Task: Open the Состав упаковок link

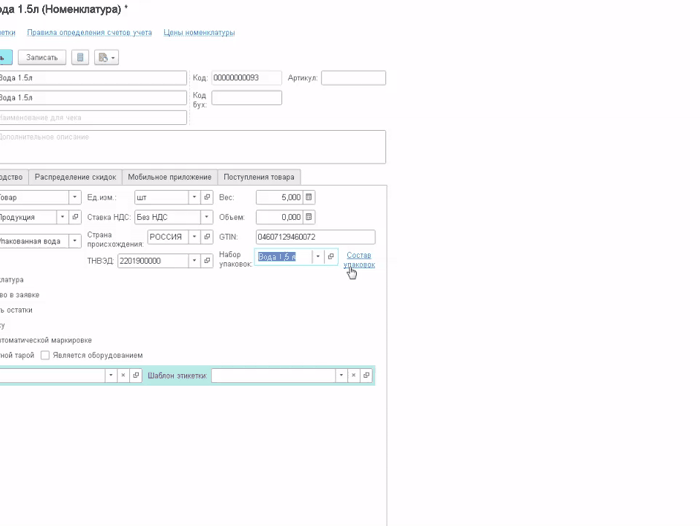Action: [x=359, y=260]
